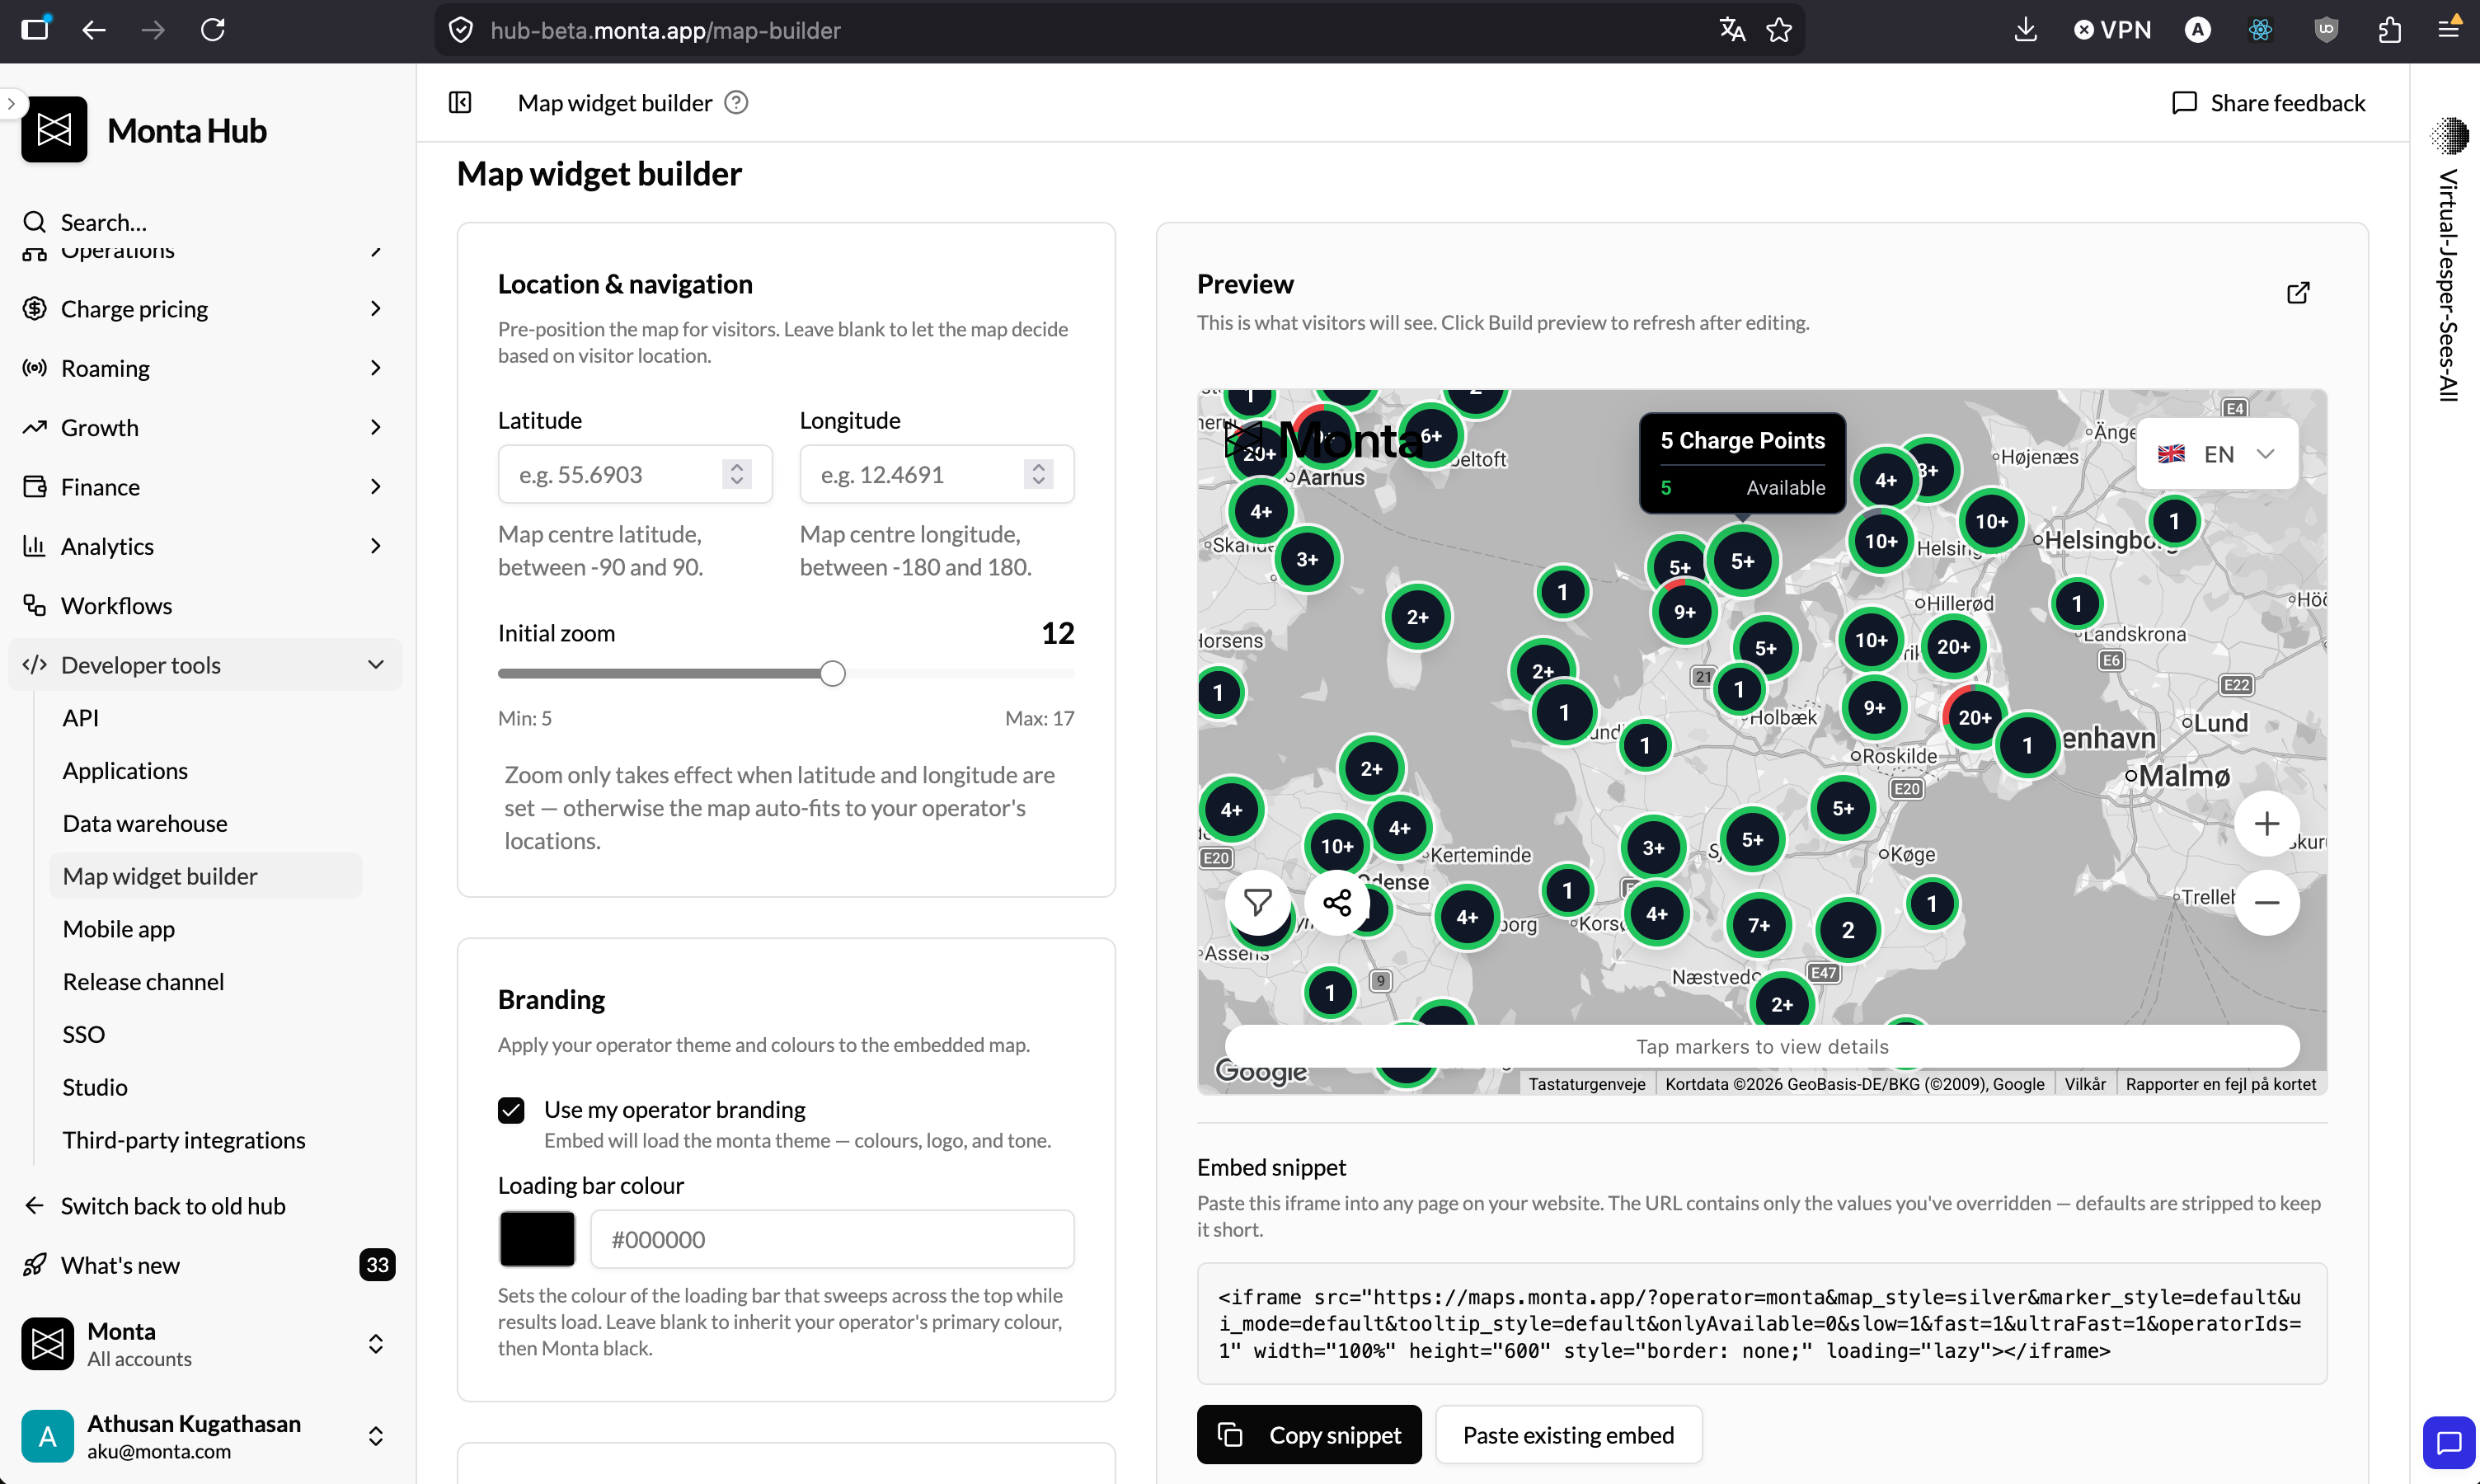2480x1484 pixels.
Task: Reload the page with the browser refresh icon
Action: 213,30
